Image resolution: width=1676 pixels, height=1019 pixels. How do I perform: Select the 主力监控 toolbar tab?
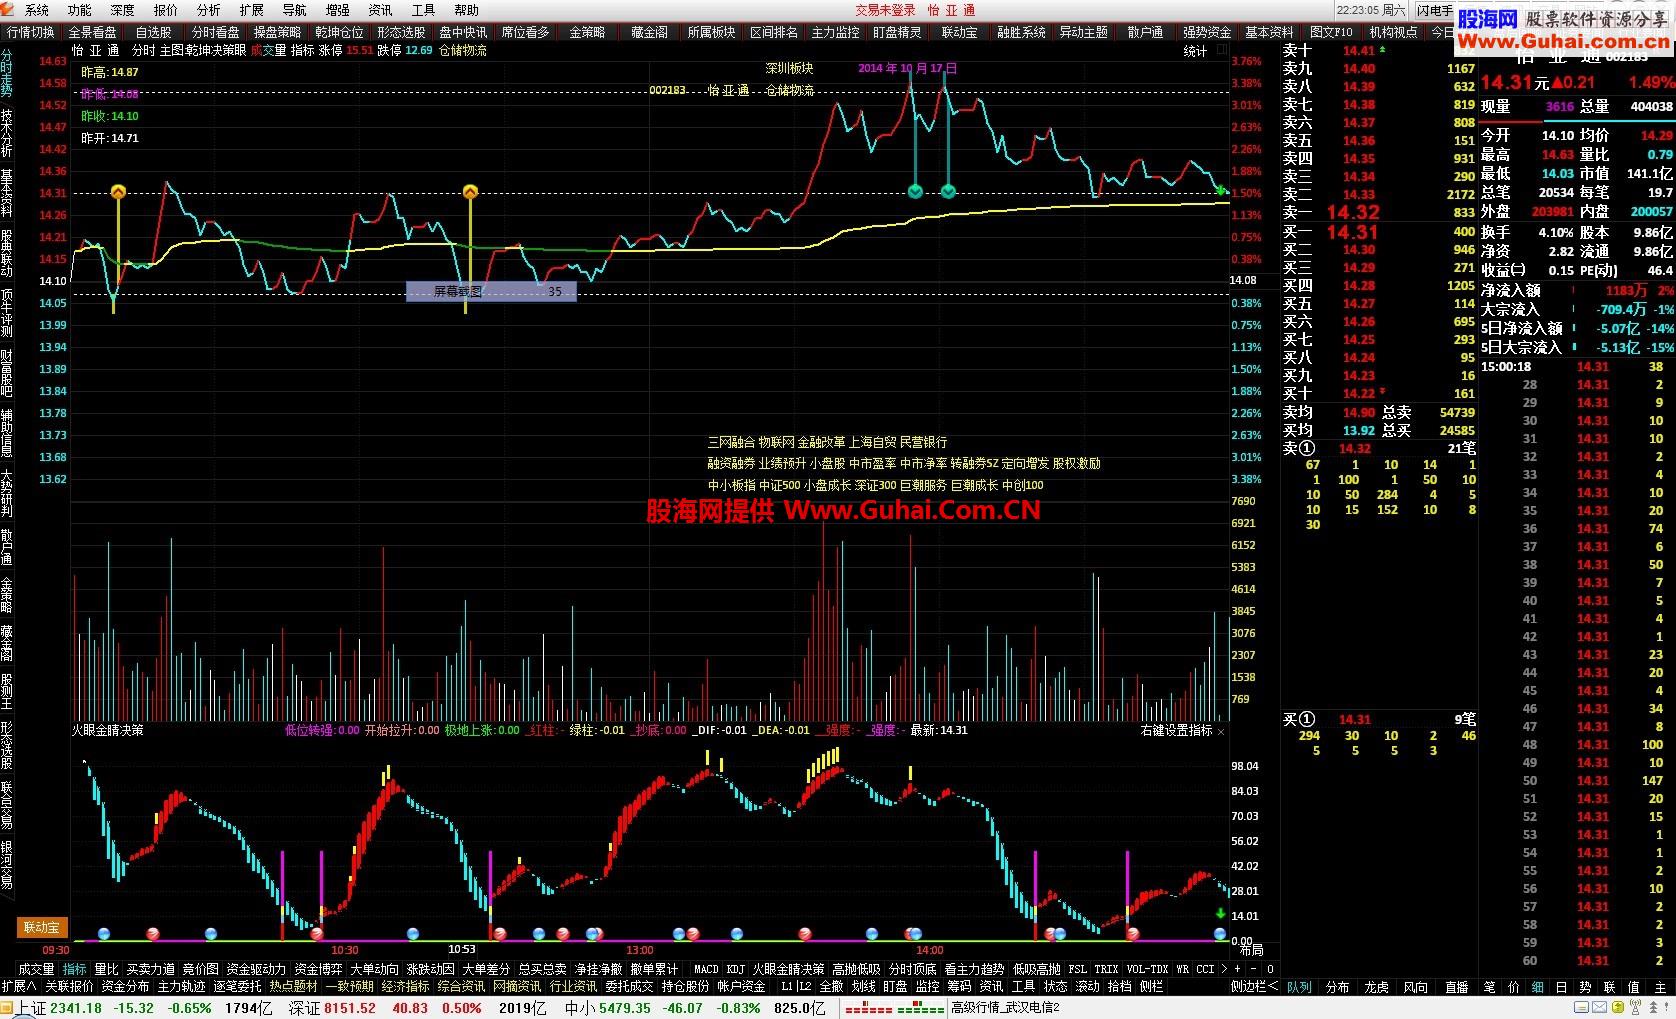(x=835, y=32)
